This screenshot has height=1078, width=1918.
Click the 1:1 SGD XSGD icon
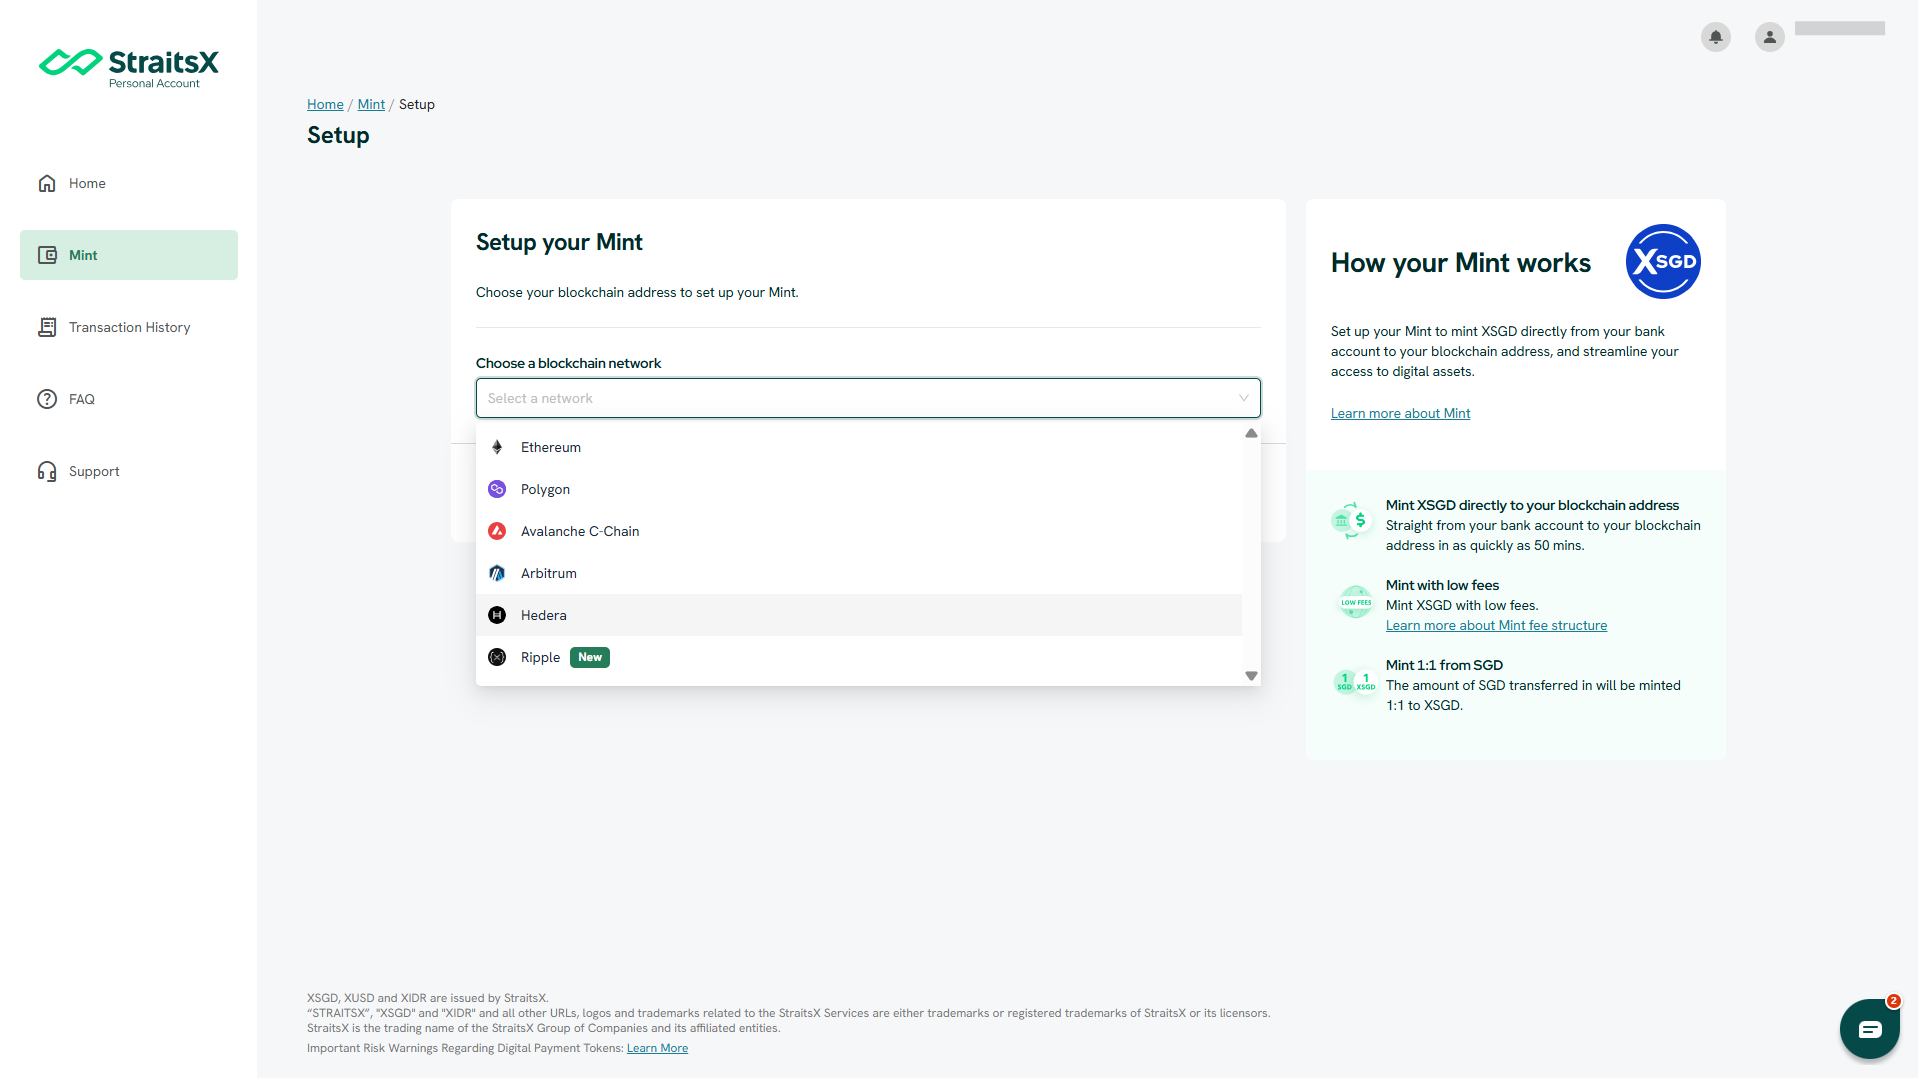click(x=1355, y=683)
